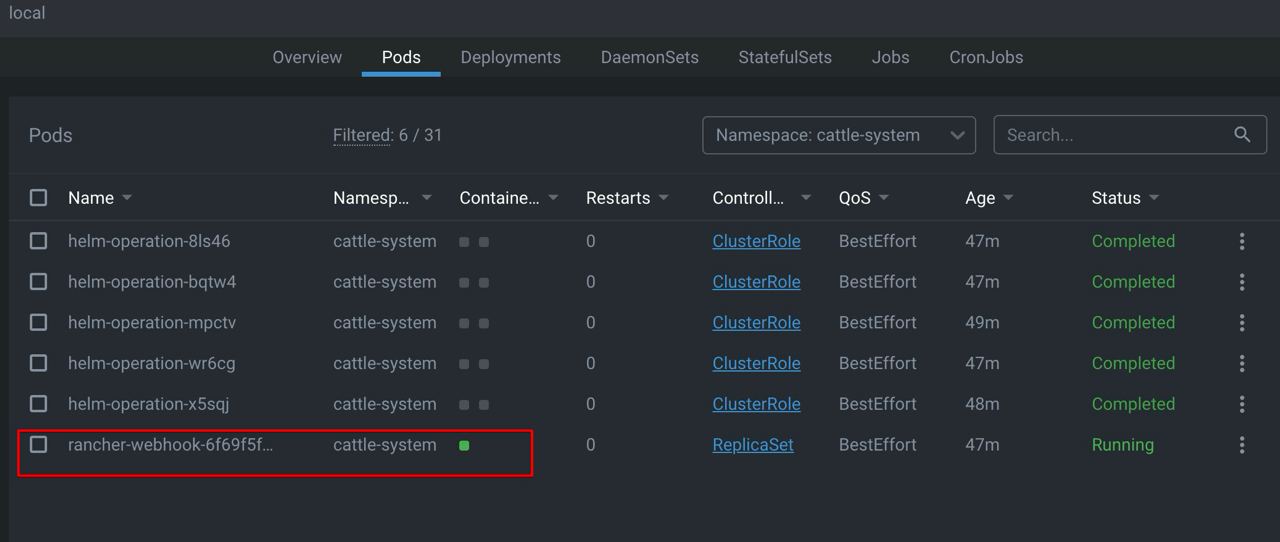Select all pods with header checkbox
This screenshot has height=542, width=1280.
click(x=38, y=198)
